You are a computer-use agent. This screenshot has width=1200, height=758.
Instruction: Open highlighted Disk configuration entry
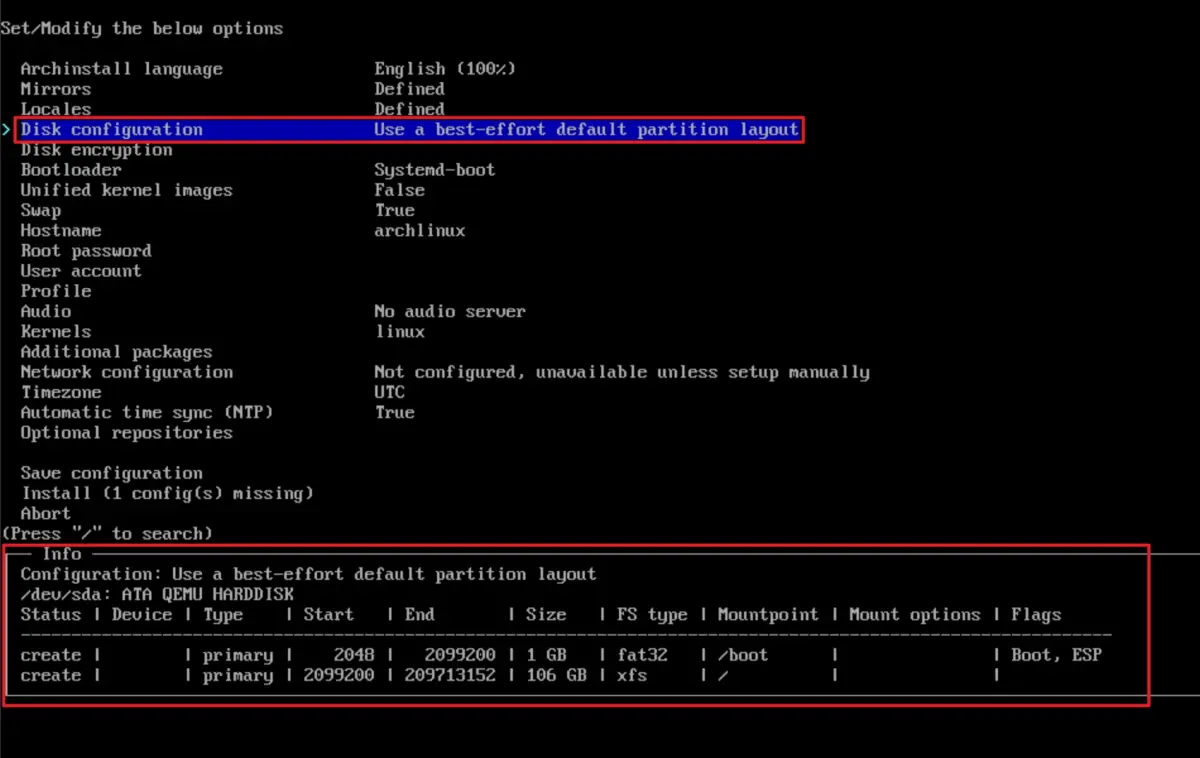(409, 129)
